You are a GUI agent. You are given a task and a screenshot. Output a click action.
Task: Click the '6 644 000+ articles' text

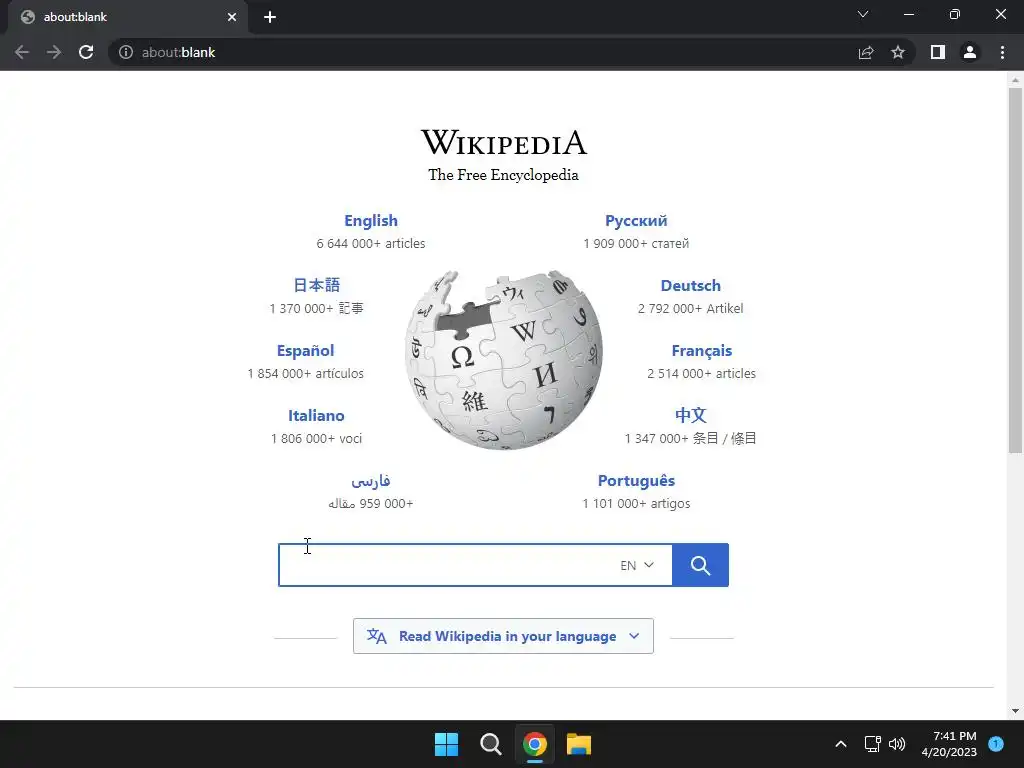[371, 244]
